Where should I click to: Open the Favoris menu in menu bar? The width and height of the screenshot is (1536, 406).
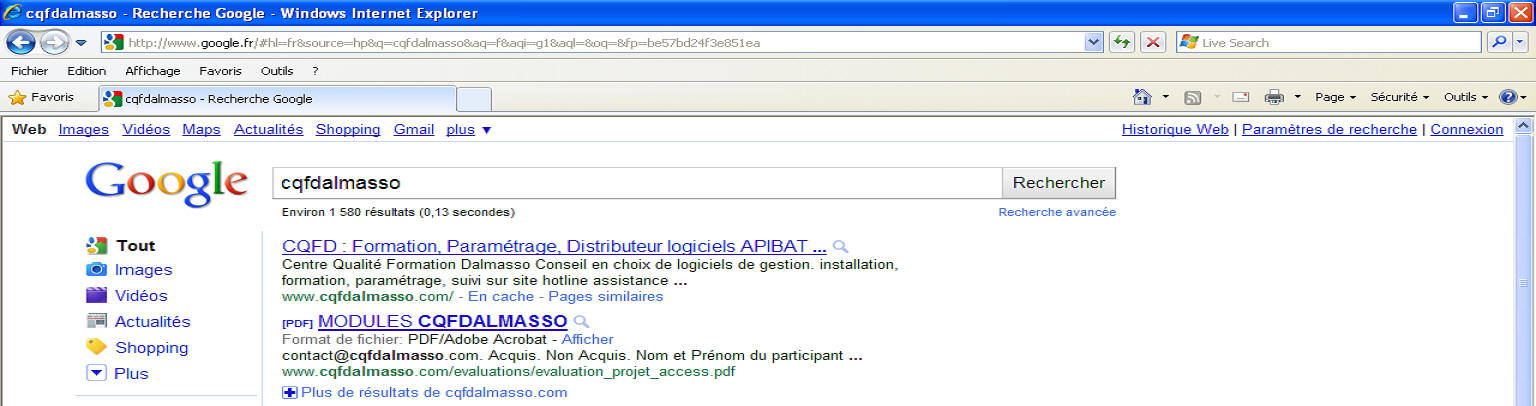pos(220,71)
